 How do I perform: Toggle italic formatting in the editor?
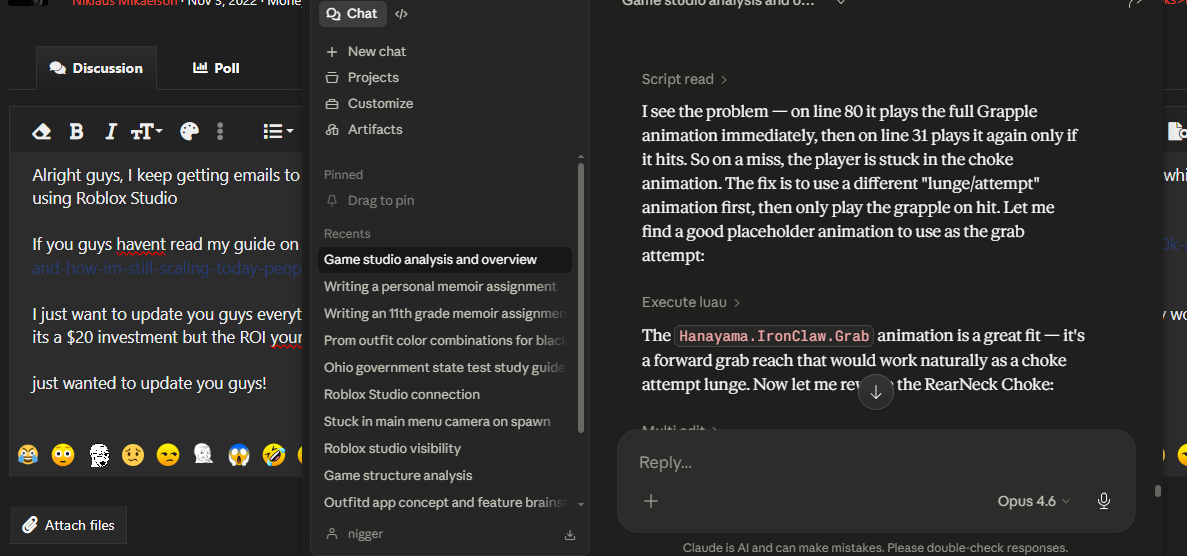(111, 131)
